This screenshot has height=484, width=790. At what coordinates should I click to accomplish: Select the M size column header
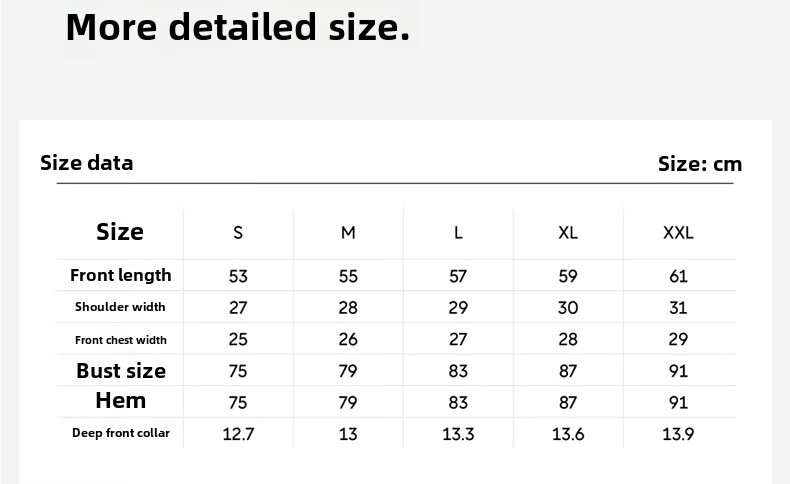coord(348,233)
